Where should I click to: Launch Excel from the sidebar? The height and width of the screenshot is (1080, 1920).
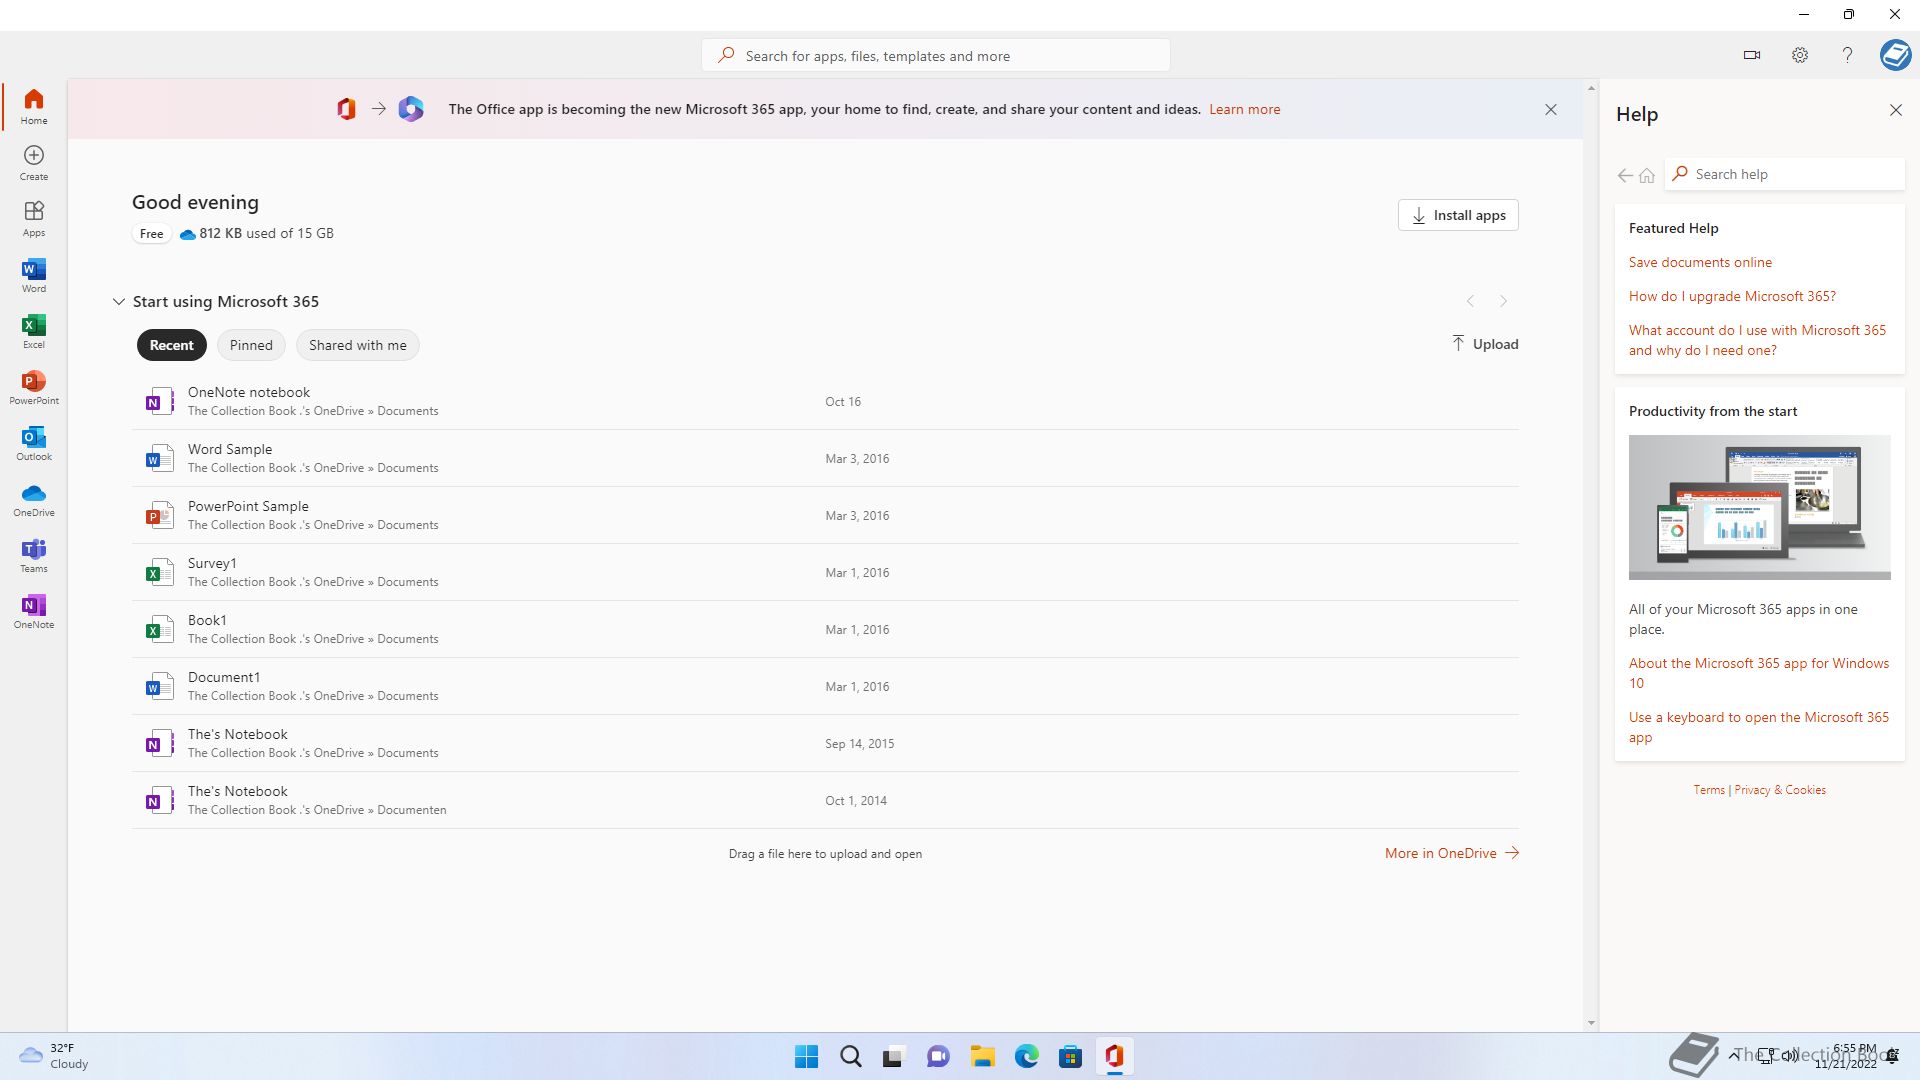pos(34,331)
